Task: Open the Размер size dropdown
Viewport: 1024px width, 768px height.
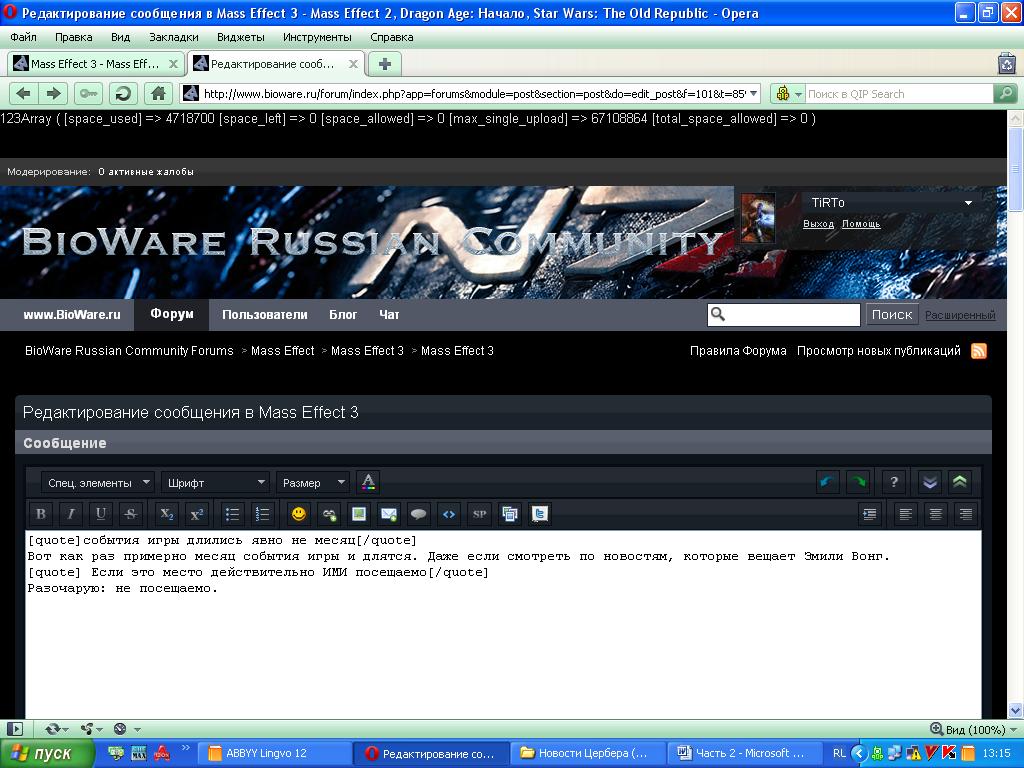Action: 313,483
